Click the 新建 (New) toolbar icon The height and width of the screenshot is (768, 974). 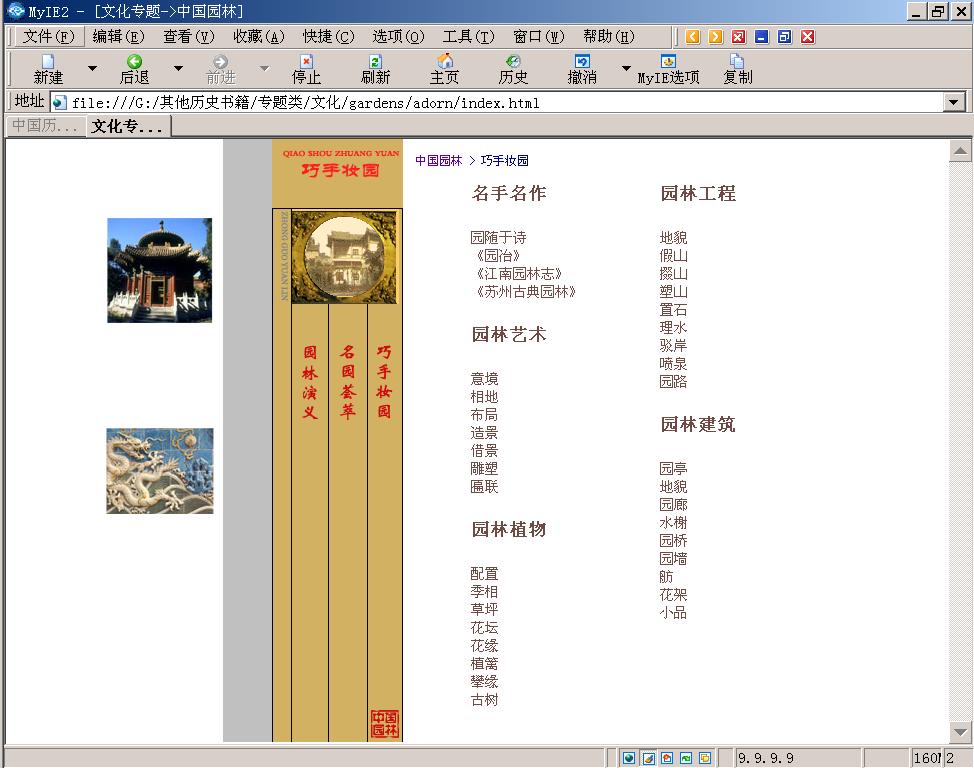click(48, 62)
